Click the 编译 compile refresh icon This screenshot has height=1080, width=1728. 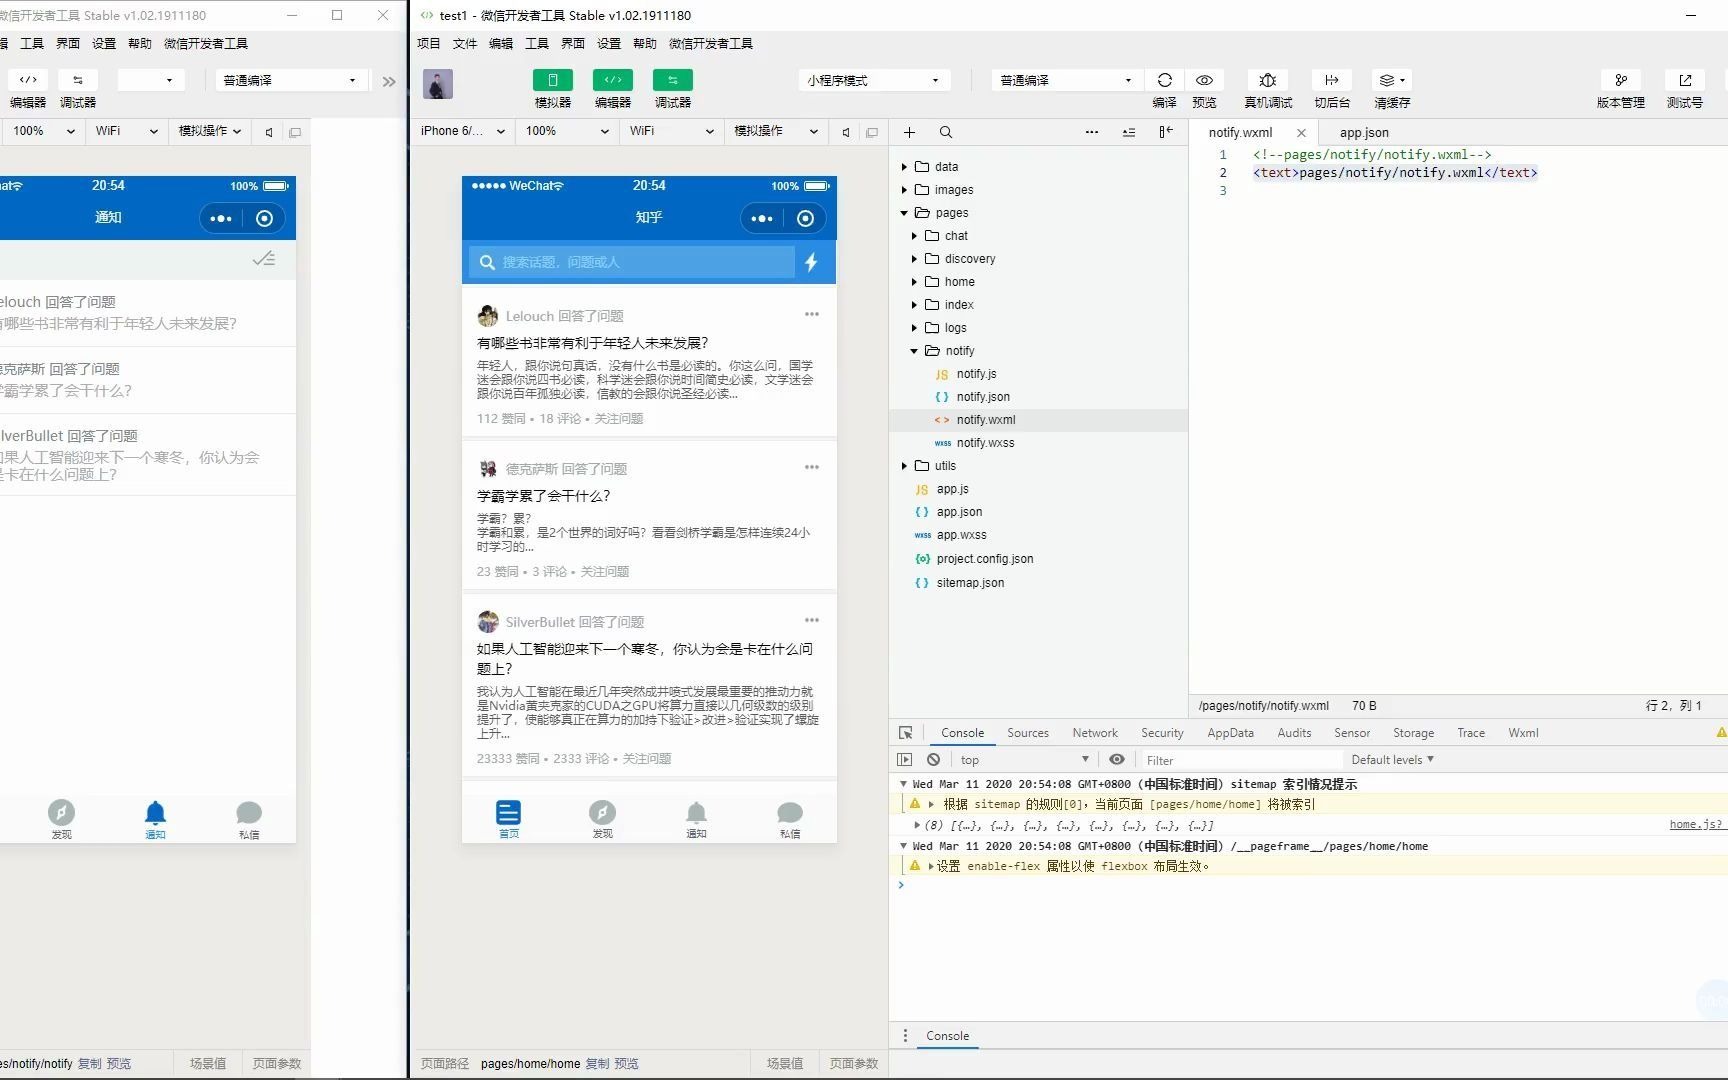1164,80
